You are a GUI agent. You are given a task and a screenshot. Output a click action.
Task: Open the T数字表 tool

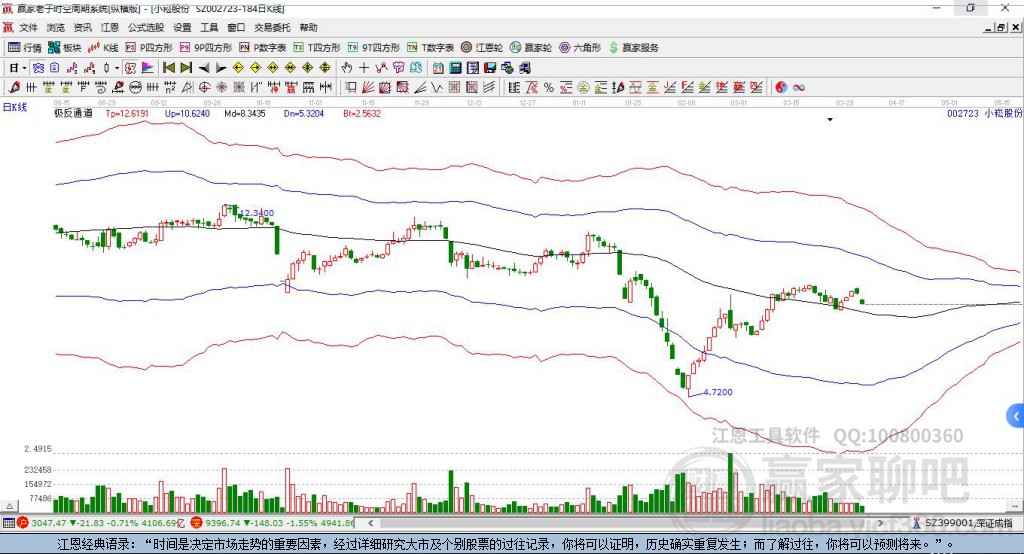(430, 48)
